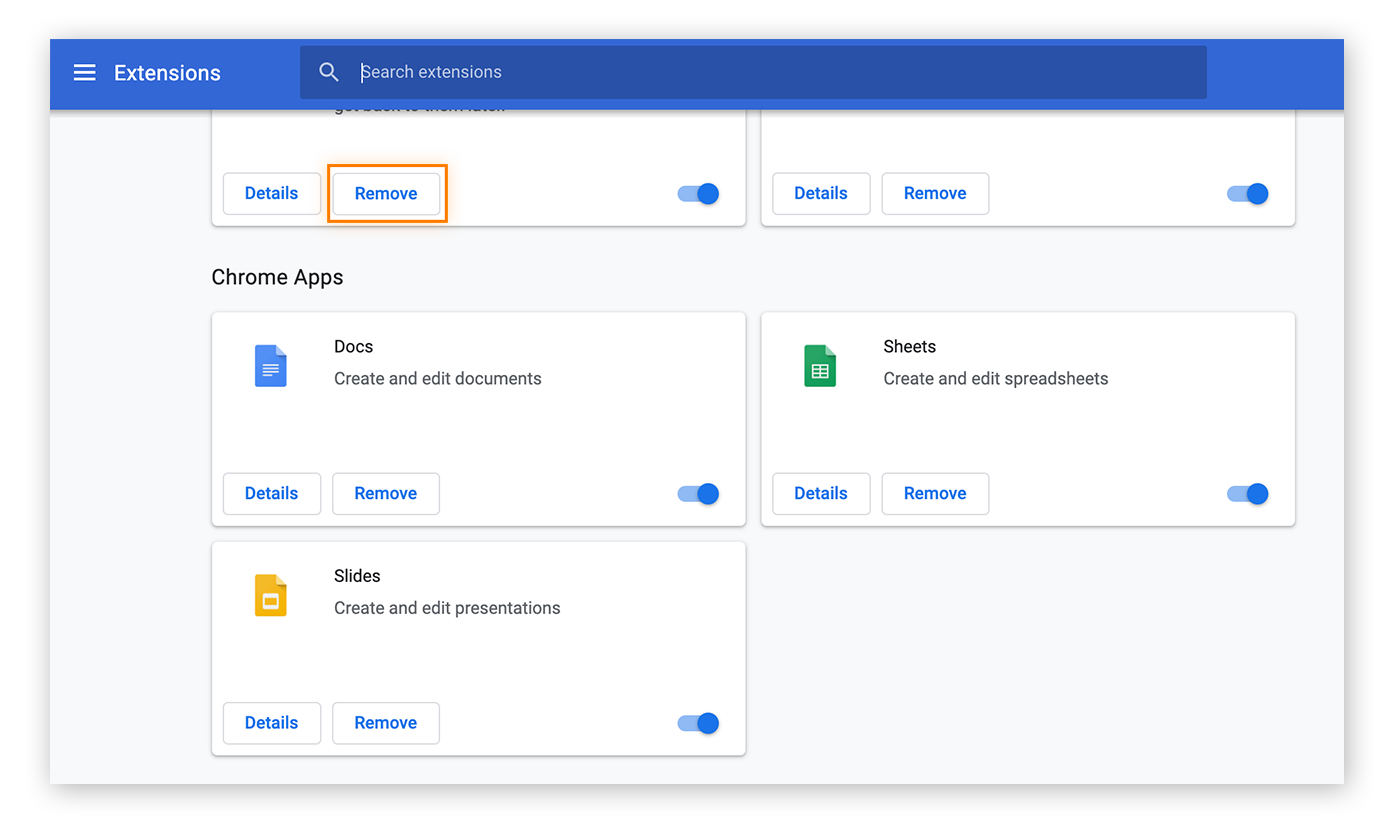Open Details for Docs

[272, 494]
